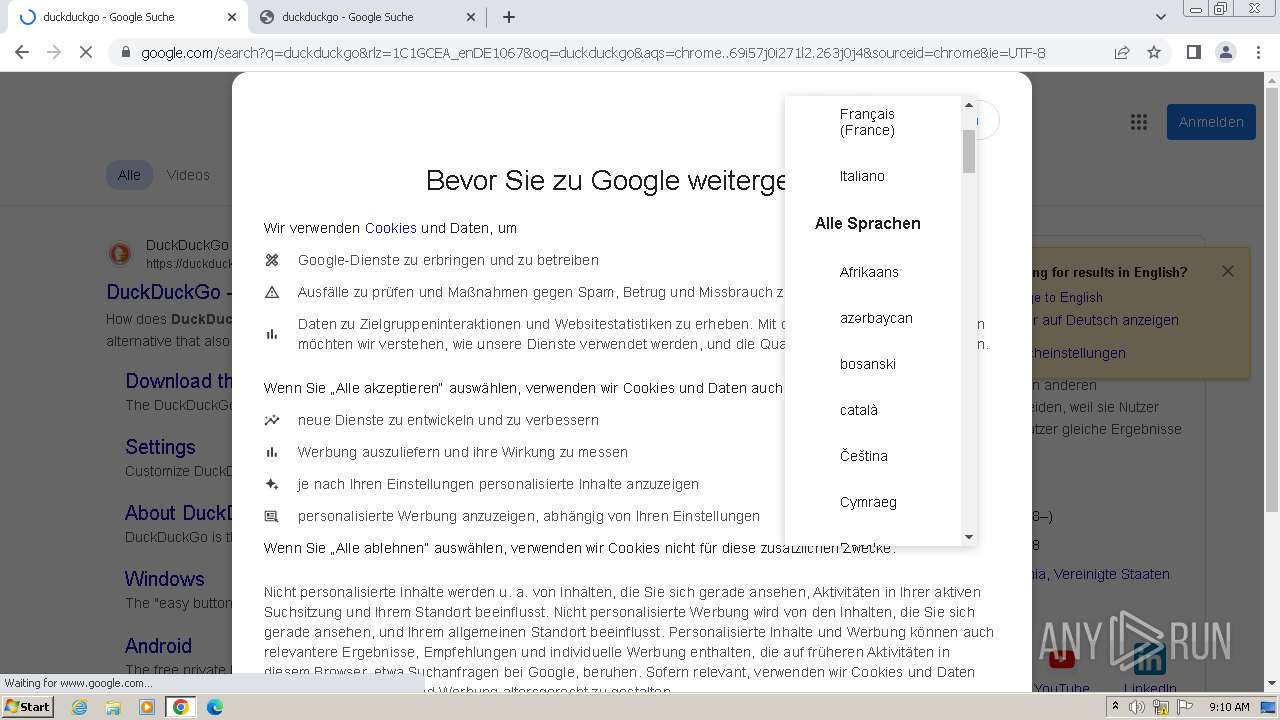Open the Android sitelink result
The width and height of the screenshot is (1280, 720).
tap(158, 646)
